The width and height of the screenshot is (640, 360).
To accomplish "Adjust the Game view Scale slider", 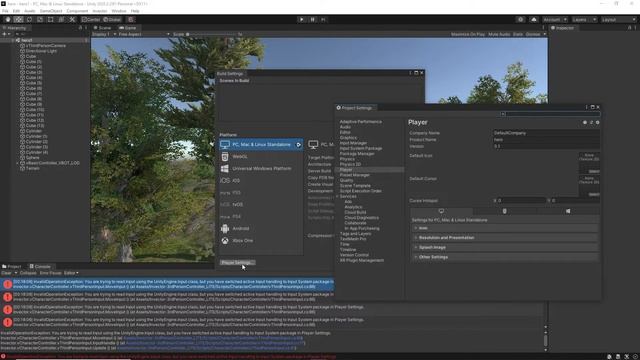I will tap(212, 34).
